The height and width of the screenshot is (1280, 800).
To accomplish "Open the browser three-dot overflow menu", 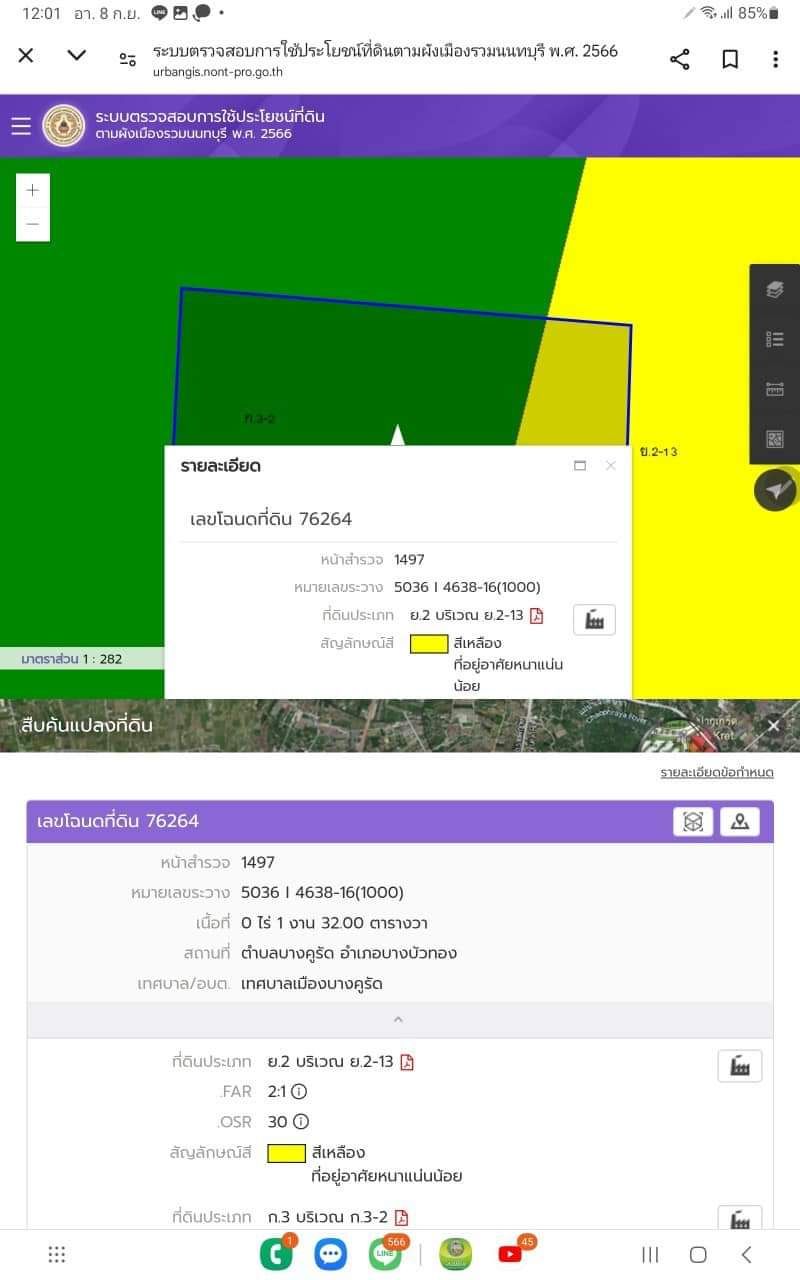I will (775, 59).
